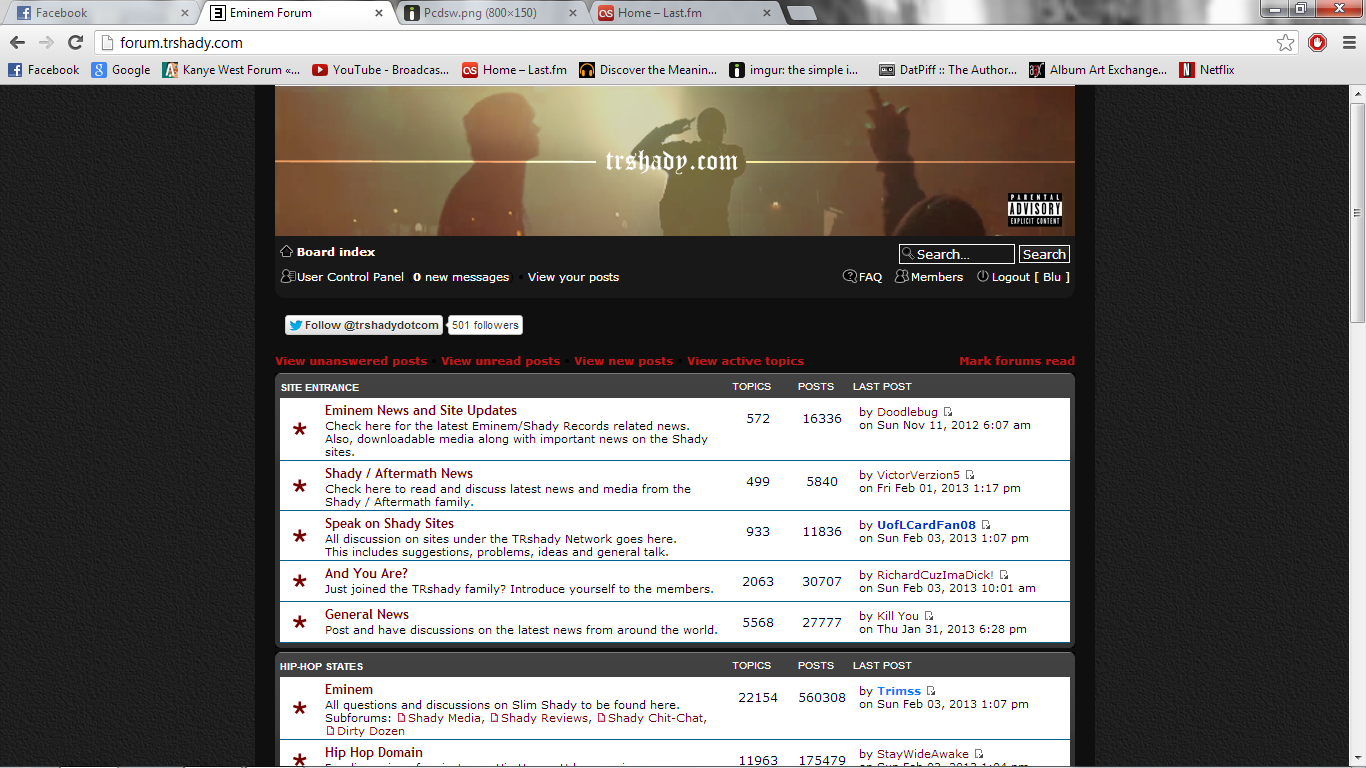Click the trshady.com banner image
Screen dimensions: 1366x768
(675, 161)
